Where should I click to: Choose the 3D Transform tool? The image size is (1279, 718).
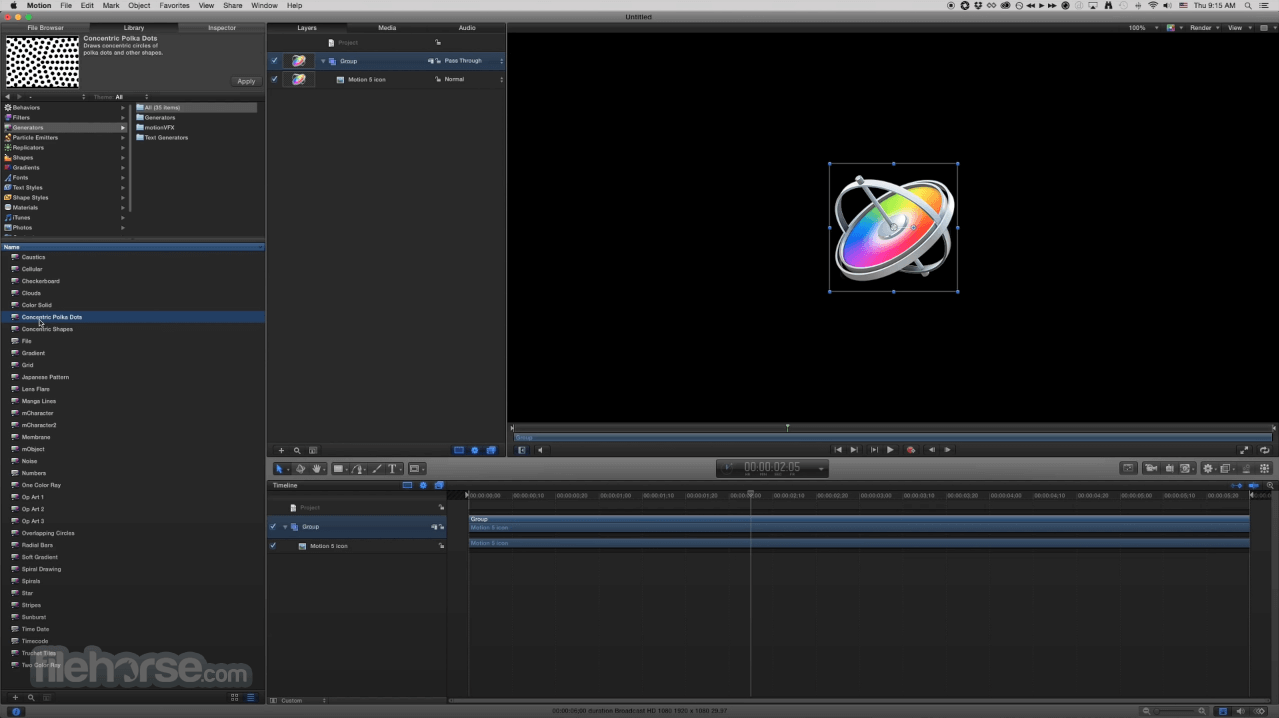(299, 468)
